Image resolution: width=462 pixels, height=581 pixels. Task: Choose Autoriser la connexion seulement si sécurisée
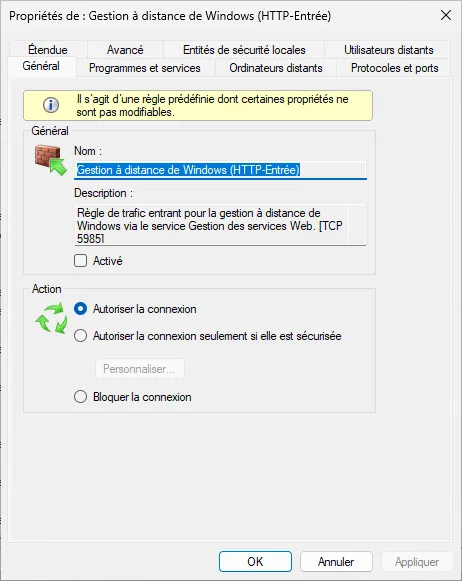pos(80,336)
